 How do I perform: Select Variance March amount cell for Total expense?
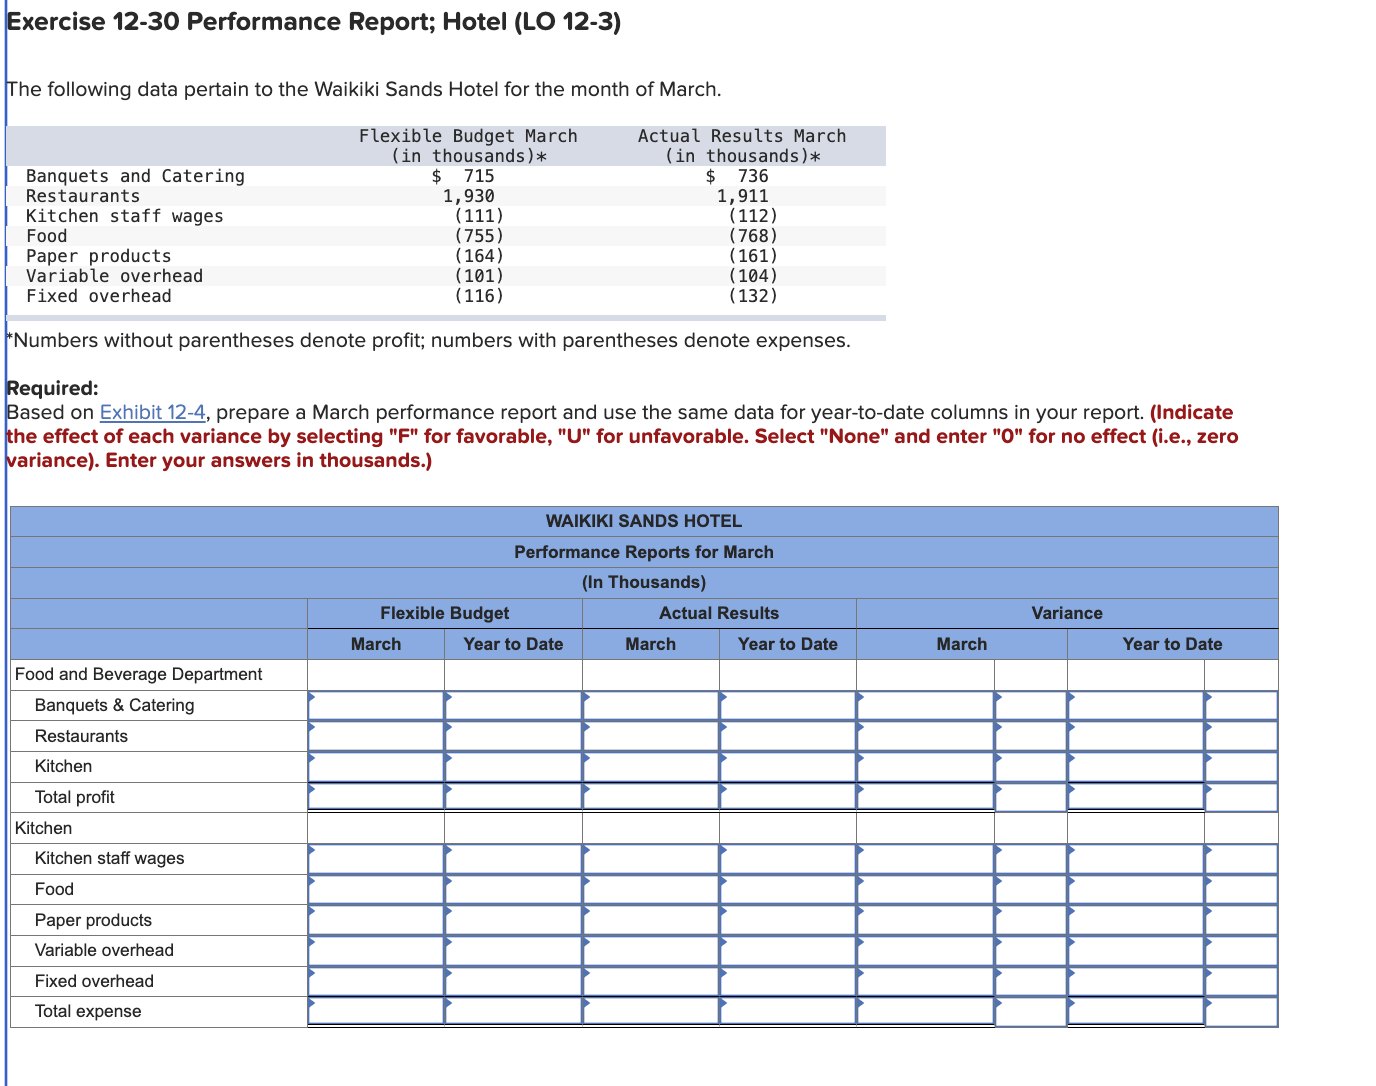(x=925, y=1011)
